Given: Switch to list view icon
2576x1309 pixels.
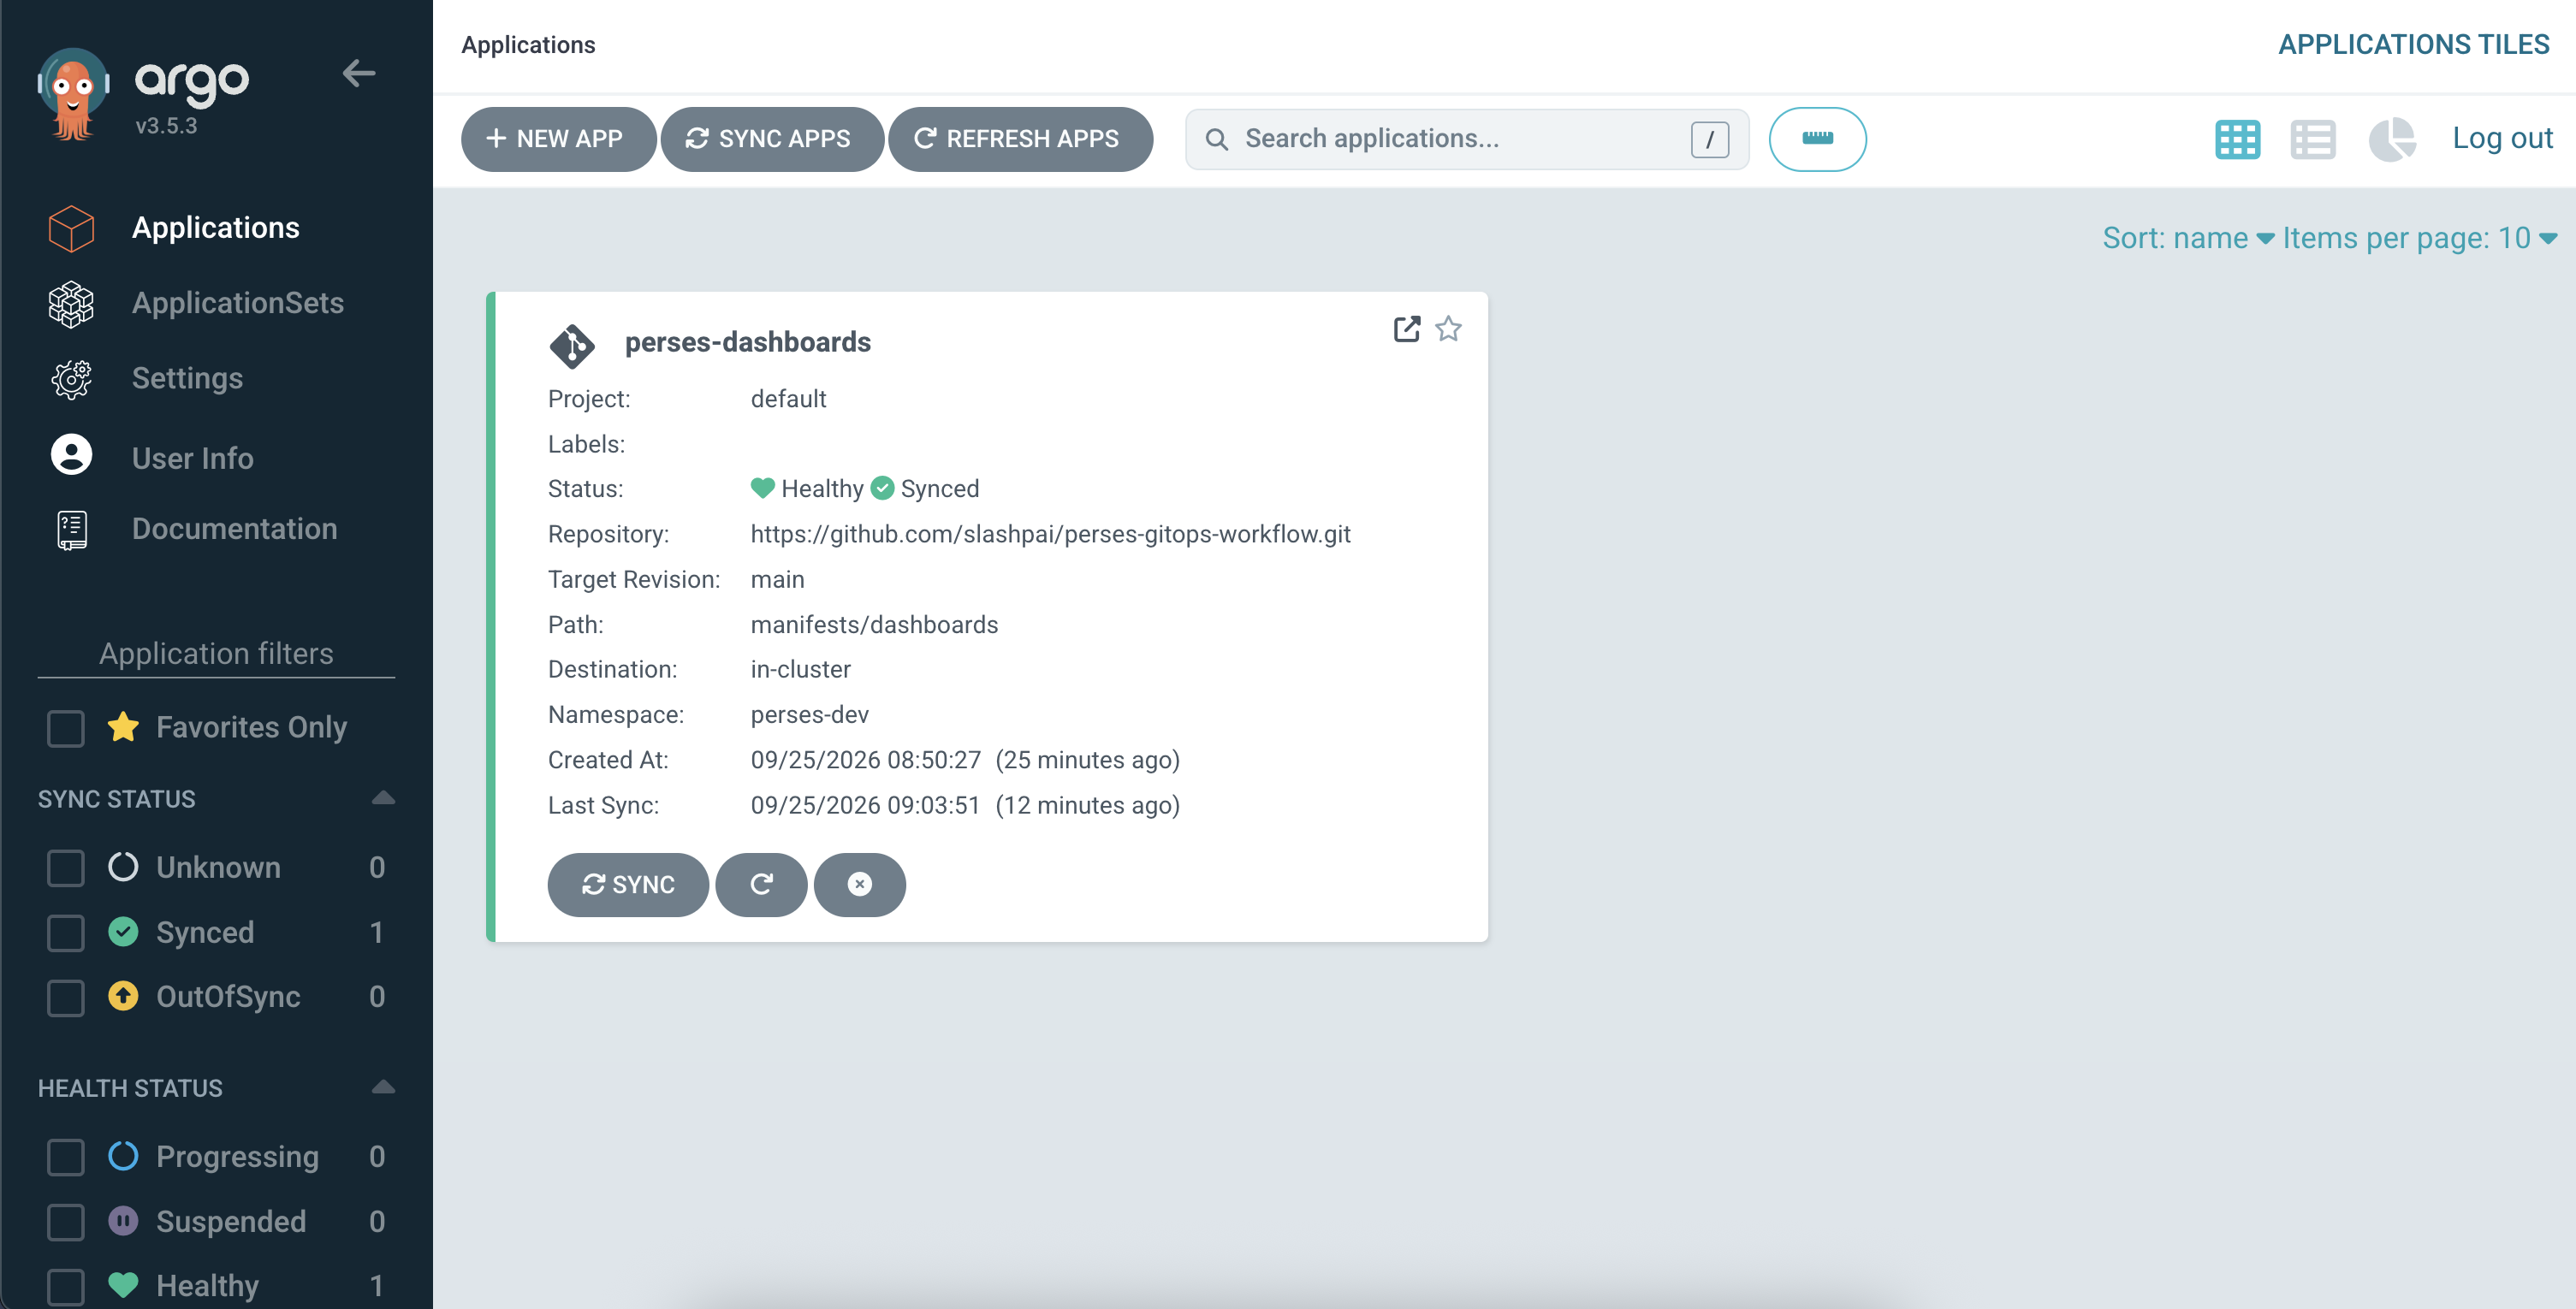Looking at the screenshot, I should click(x=2313, y=139).
